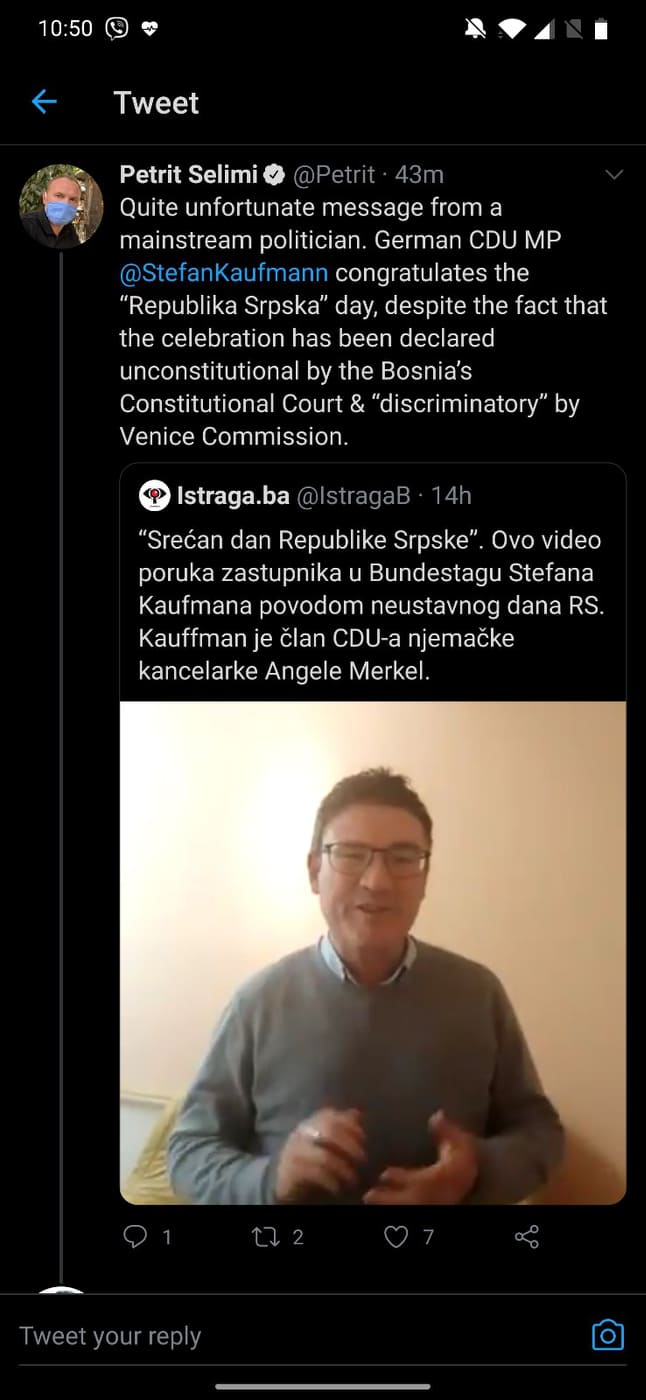Attach a photo with the camera icon
Image resolution: width=646 pixels, height=1400 pixels.
(x=608, y=1335)
